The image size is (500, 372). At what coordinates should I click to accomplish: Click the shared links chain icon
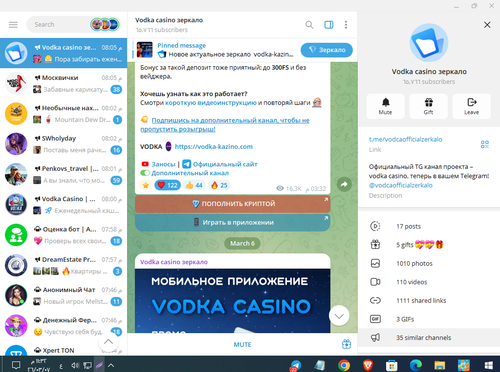coord(375,301)
